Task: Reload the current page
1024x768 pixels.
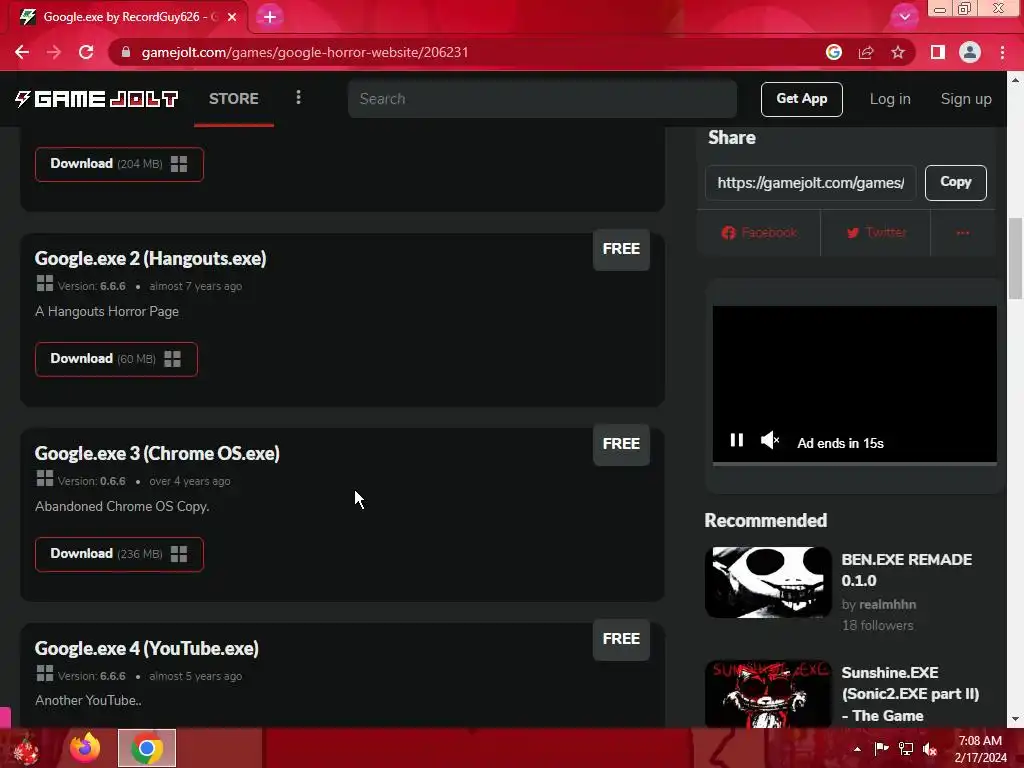Action: (x=86, y=52)
